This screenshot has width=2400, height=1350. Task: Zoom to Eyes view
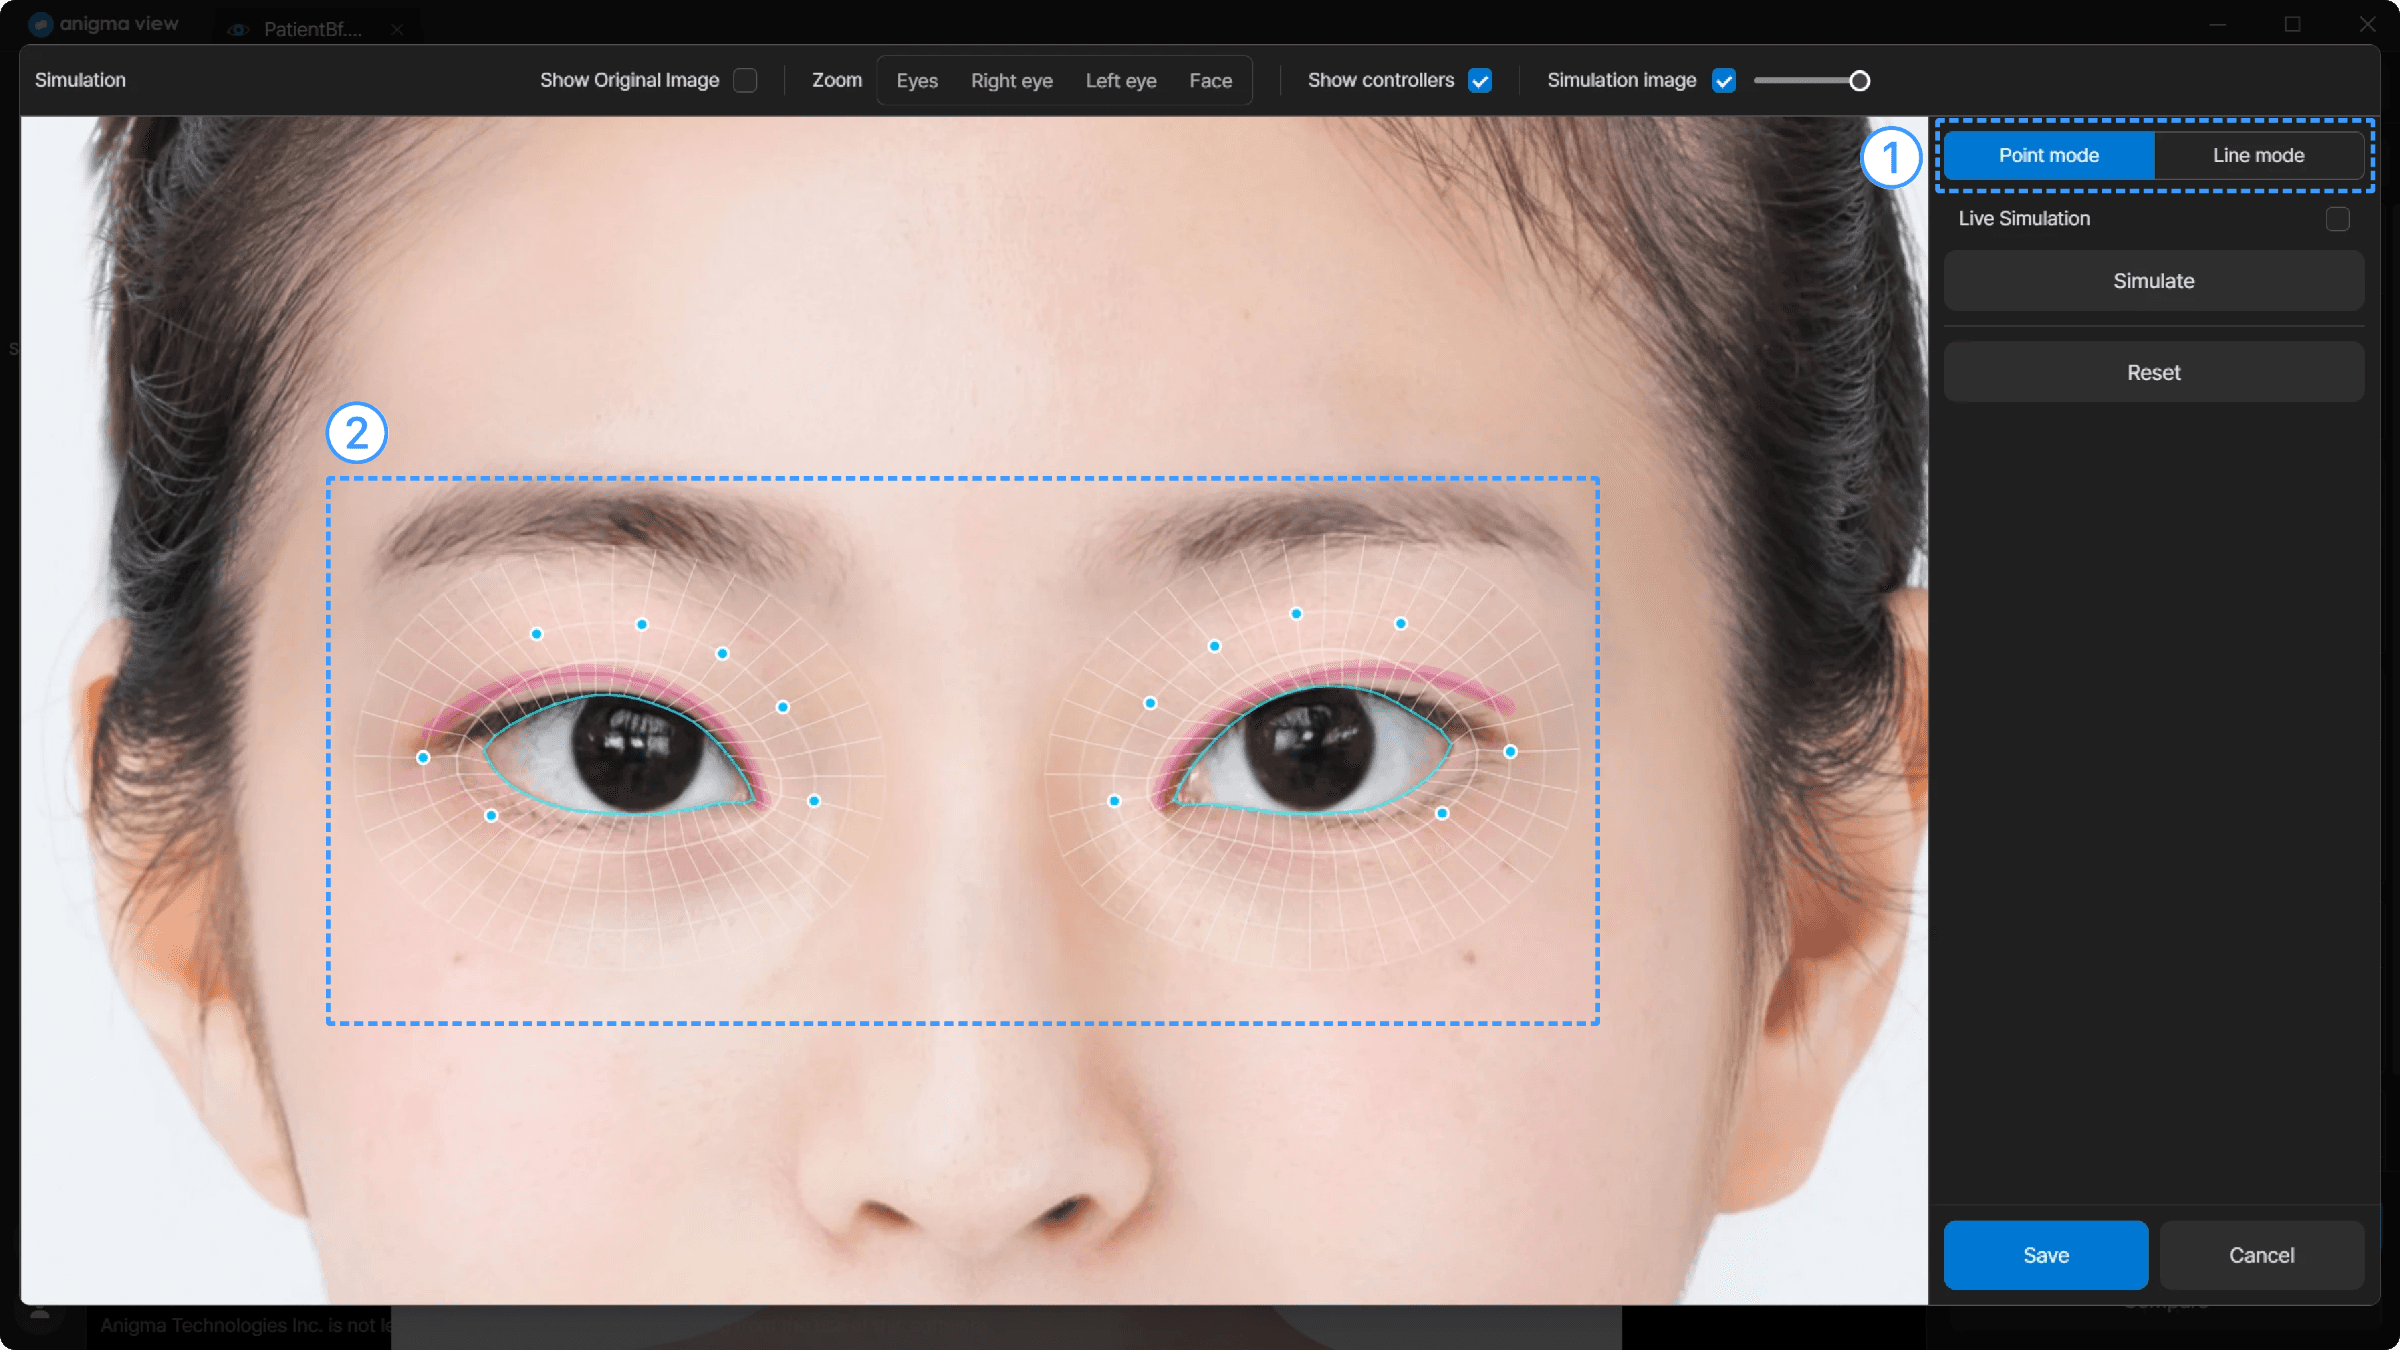click(917, 81)
